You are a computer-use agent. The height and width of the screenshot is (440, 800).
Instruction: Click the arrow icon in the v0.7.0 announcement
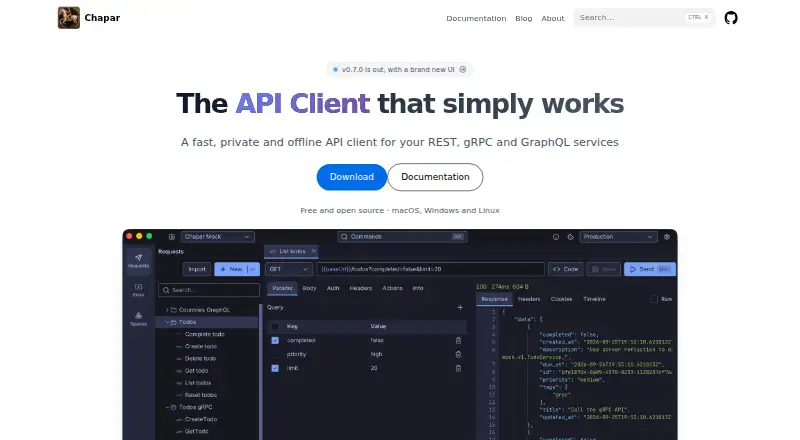pos(463,69)
